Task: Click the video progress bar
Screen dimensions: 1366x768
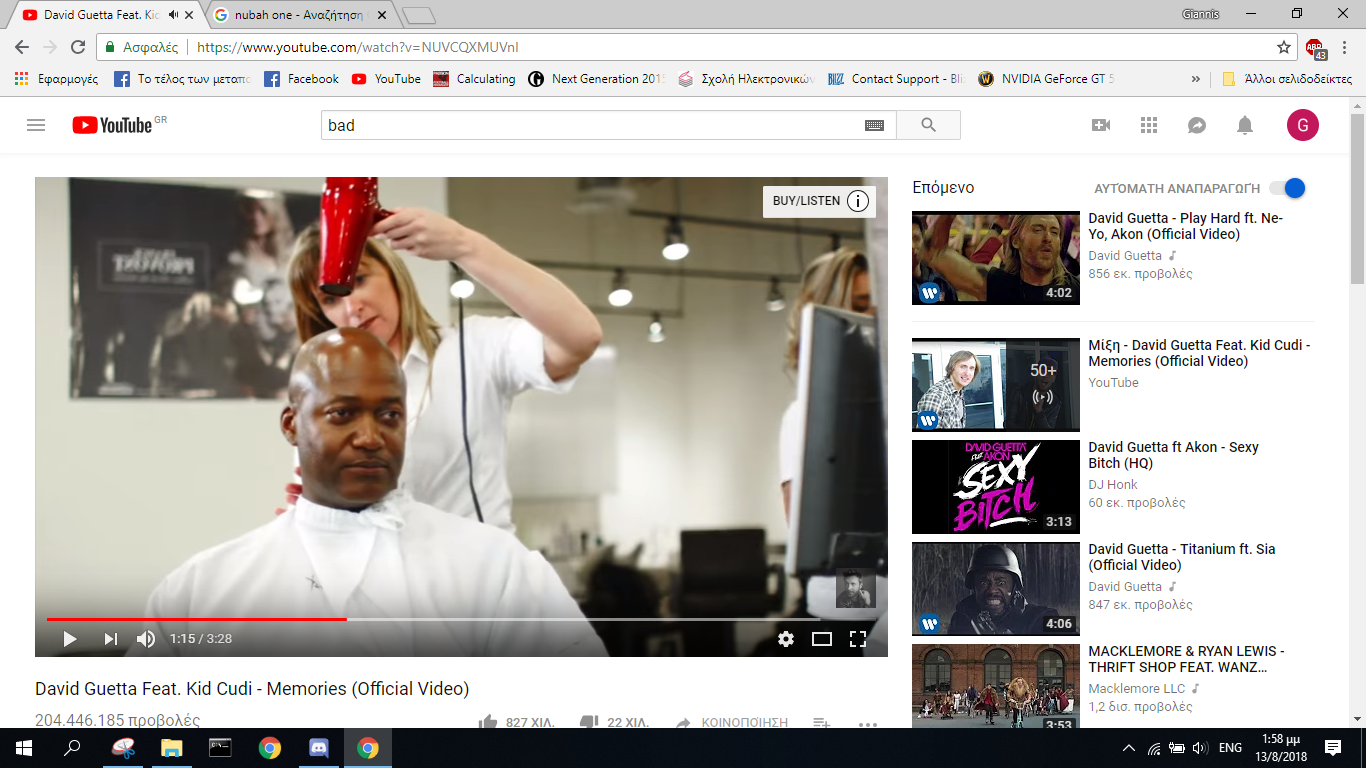Action: 460,619
